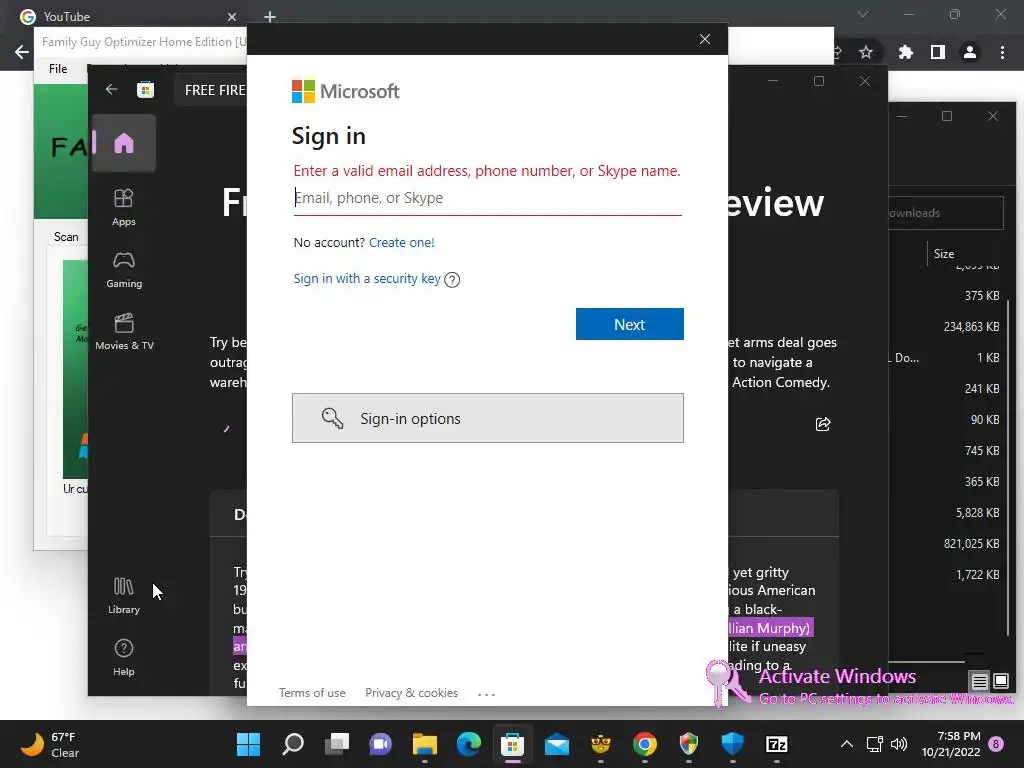The image size is (1024, 768).
Task: Open Privacy & cookies link
Action: 411,693
